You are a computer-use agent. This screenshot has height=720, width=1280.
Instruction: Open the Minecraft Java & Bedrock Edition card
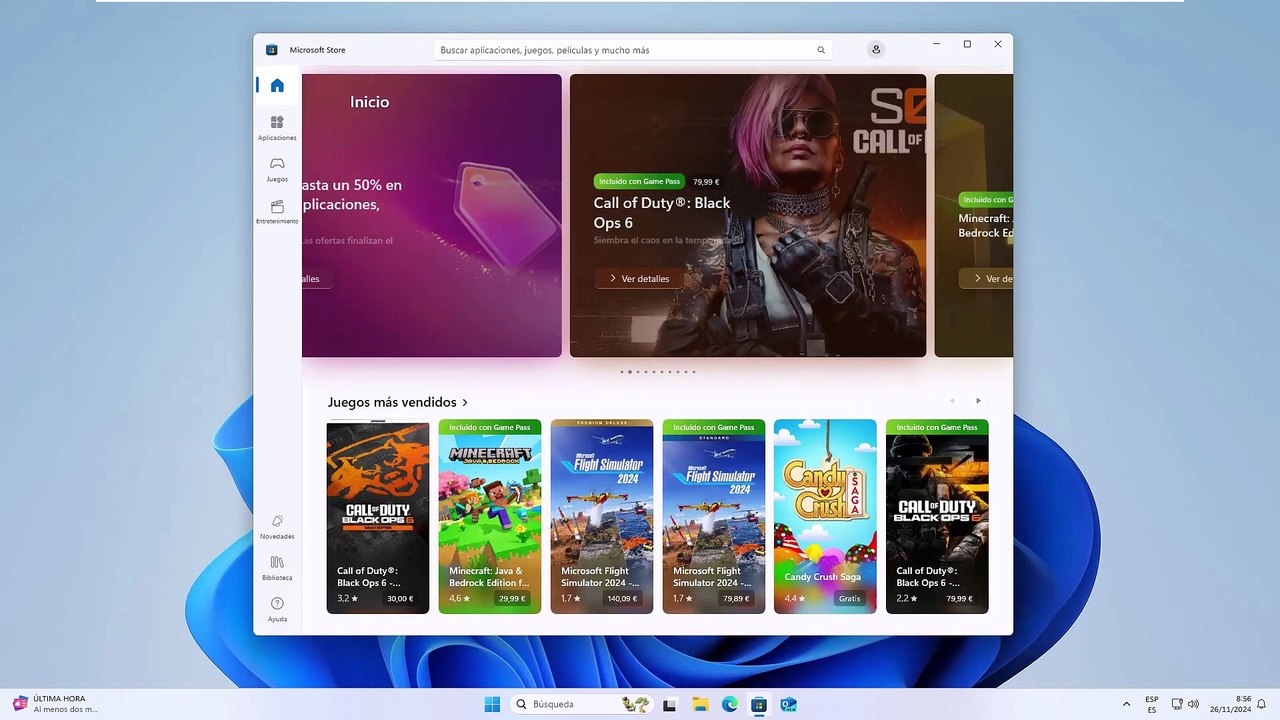[490, 516]
